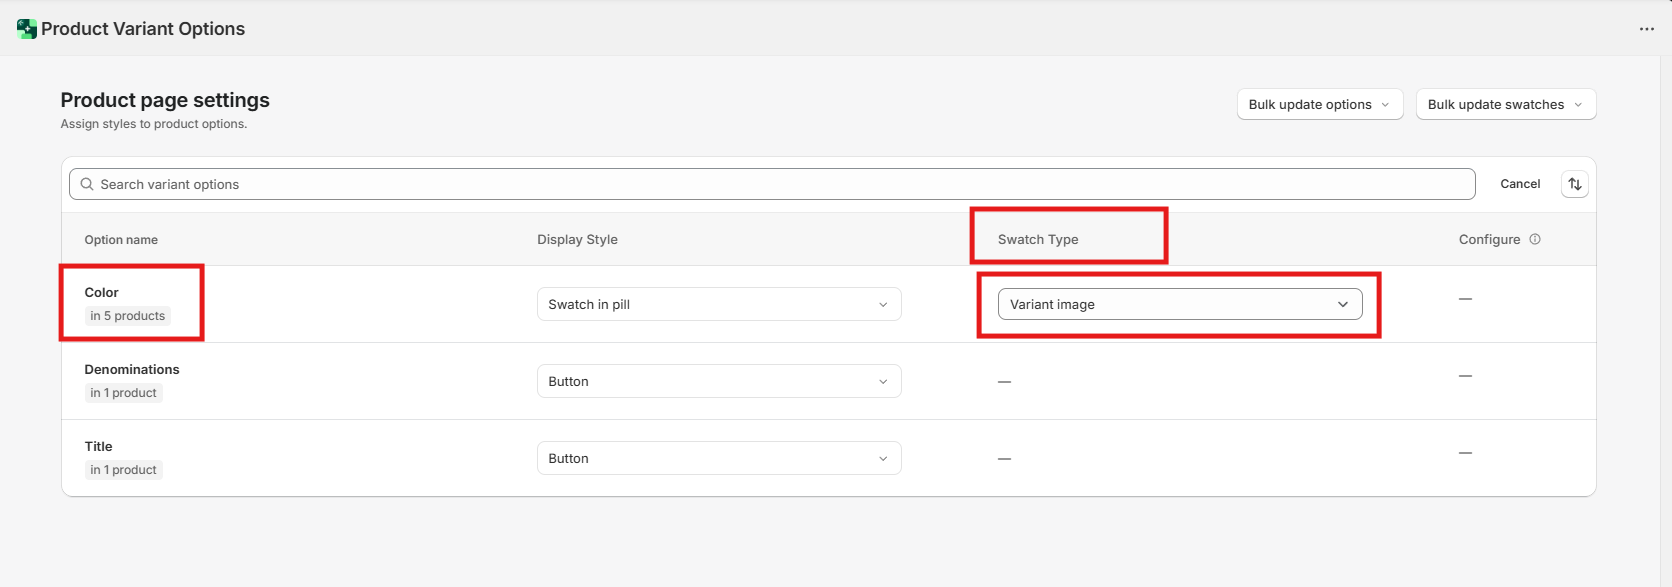Click the magnifier icon in search bar
The height and width of the screenshot is (587, 1672).
click(87, 184)
